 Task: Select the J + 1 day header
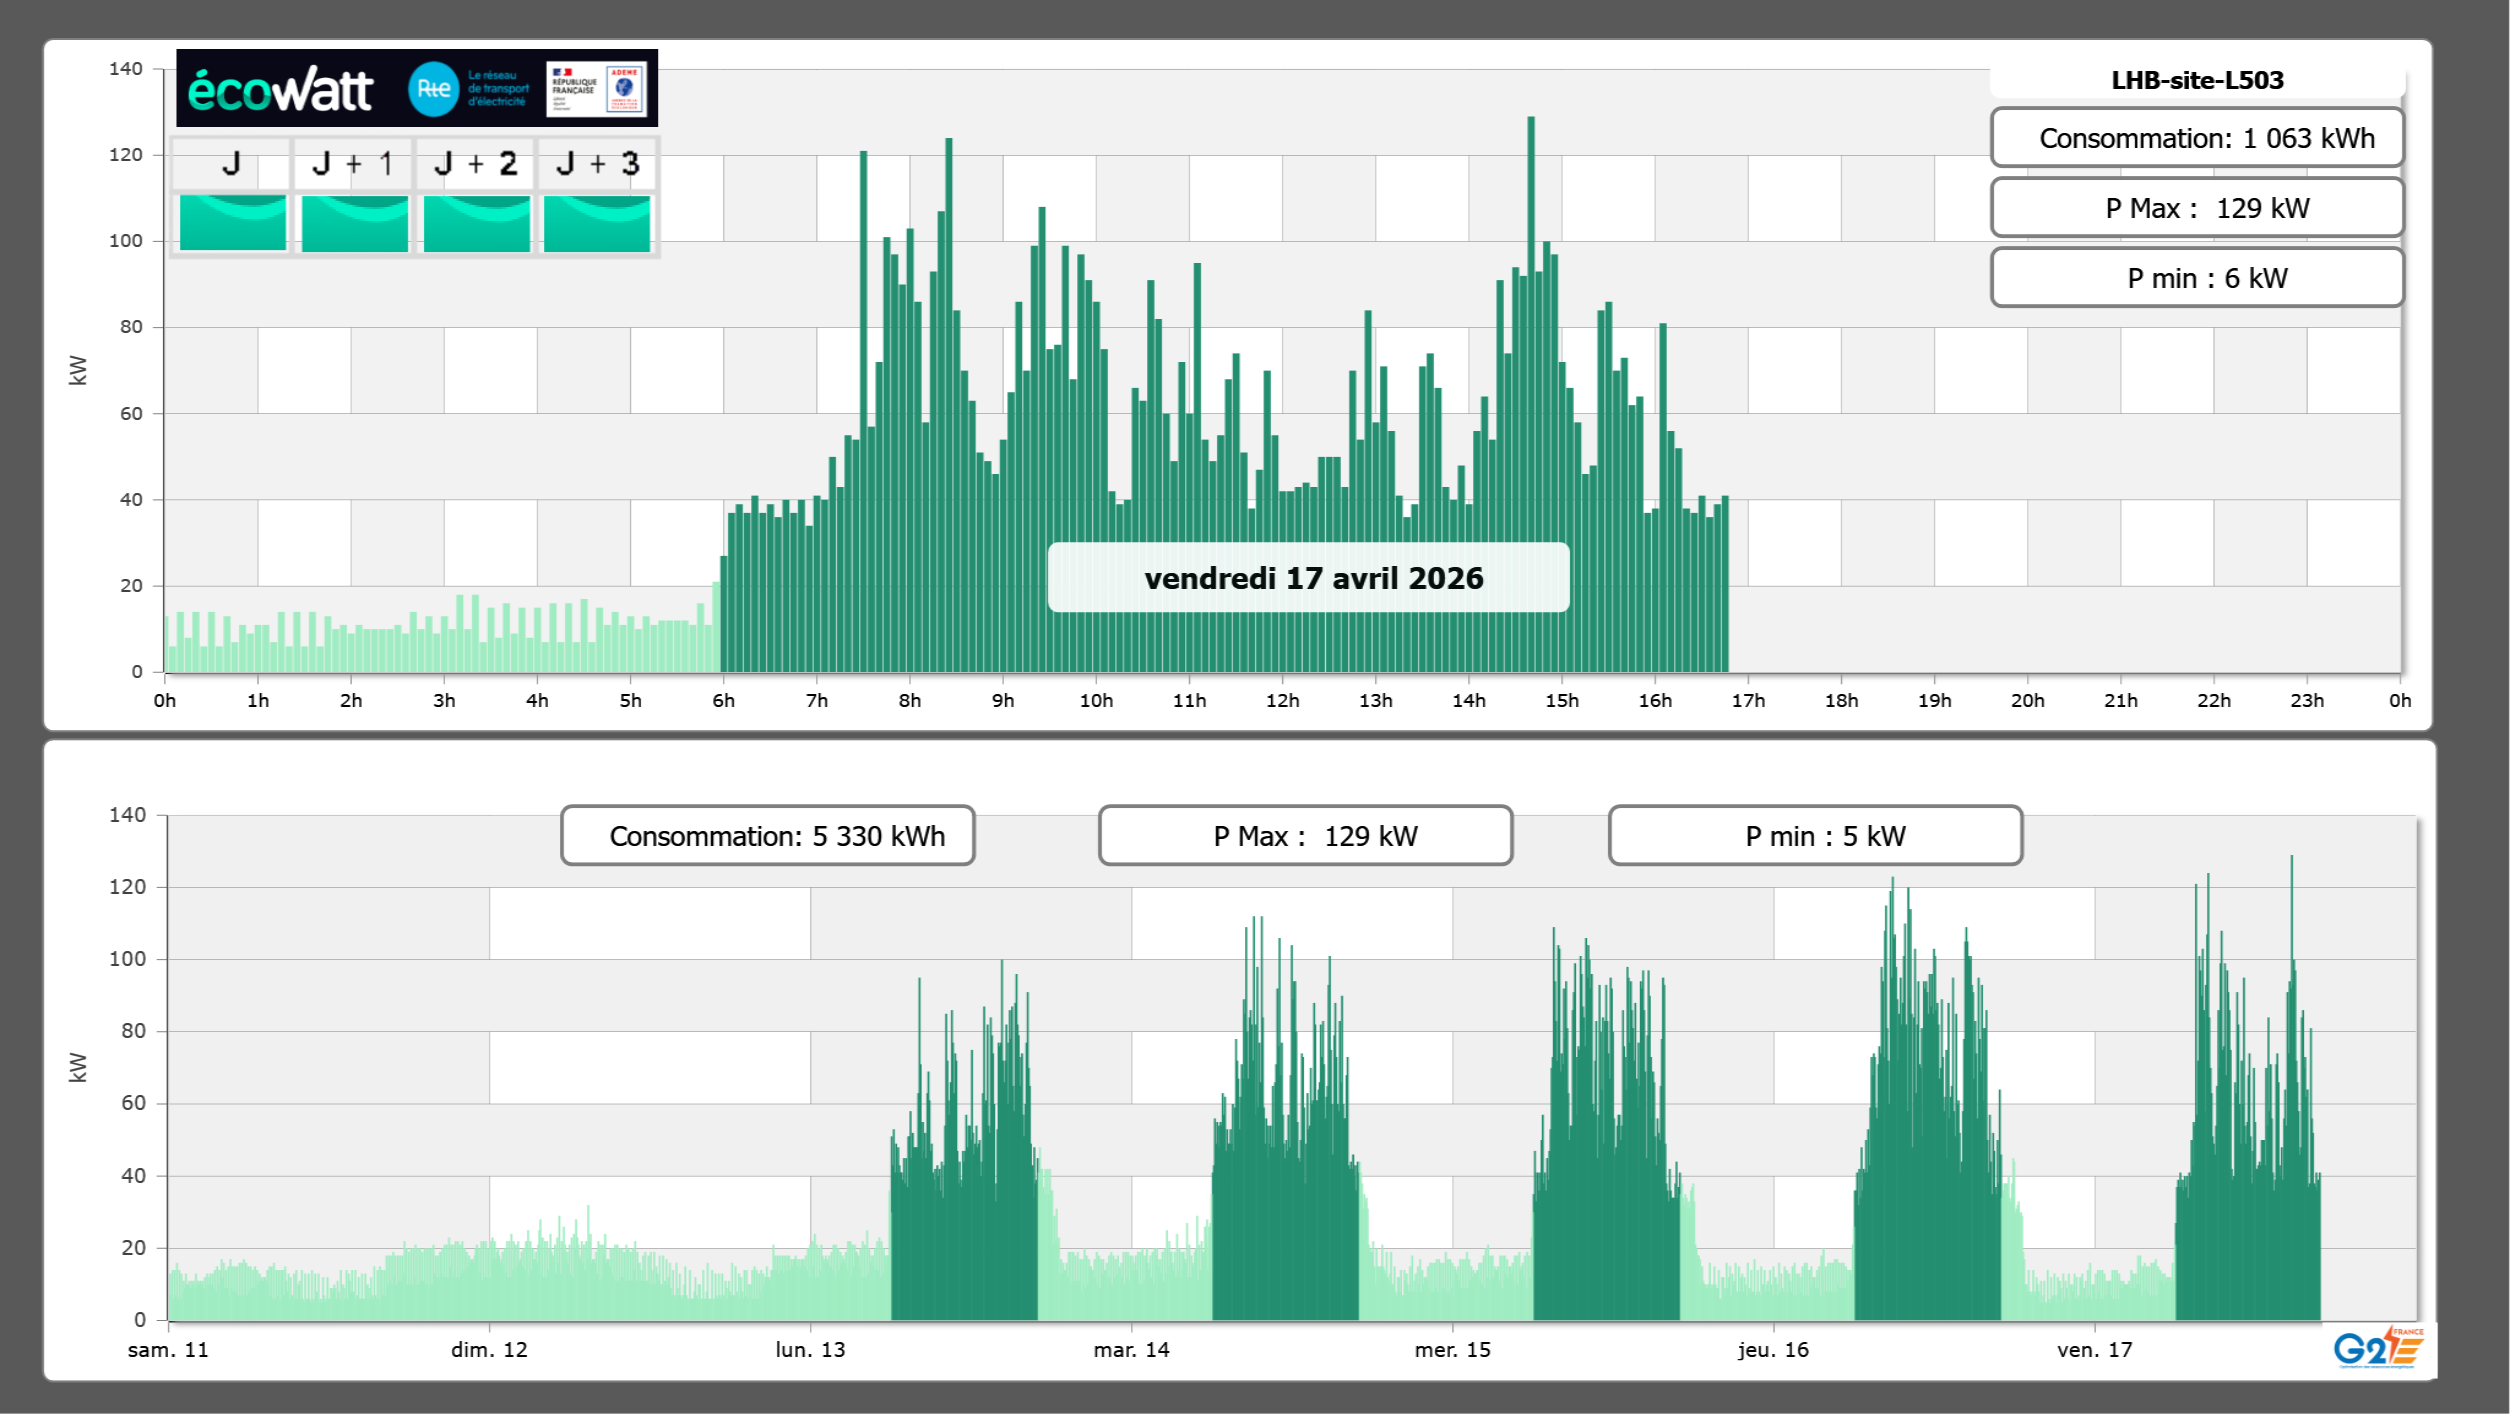pos(353,163)
